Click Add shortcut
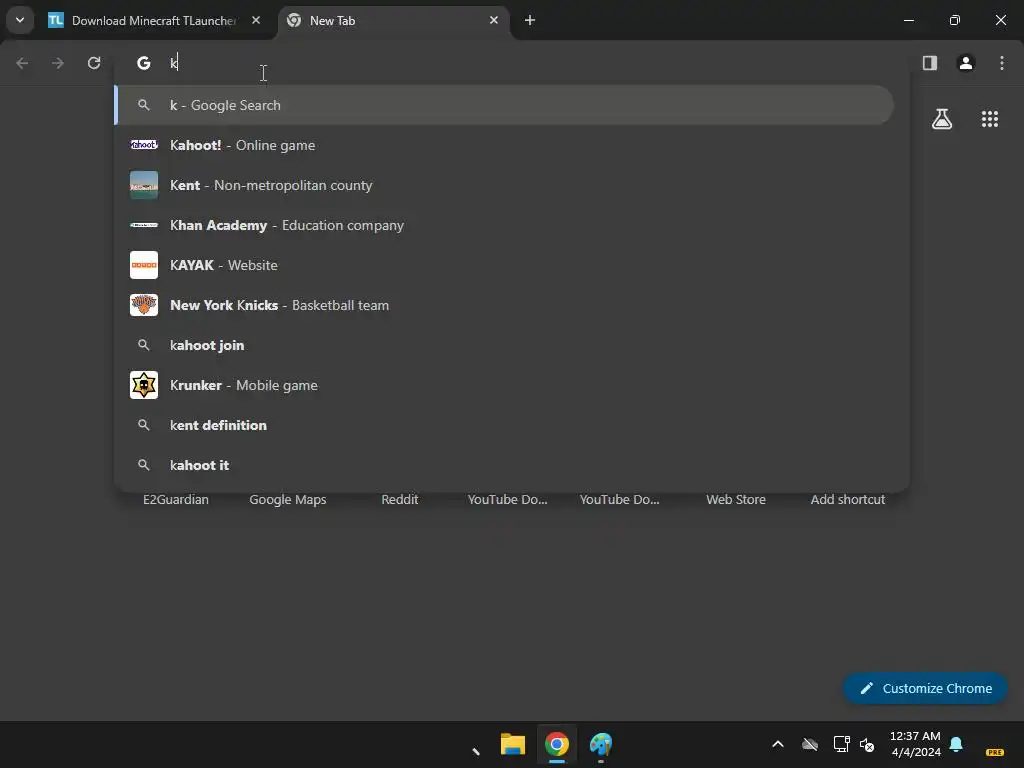Viewport: 1024px width, 768px height. [x=848, y=500]
